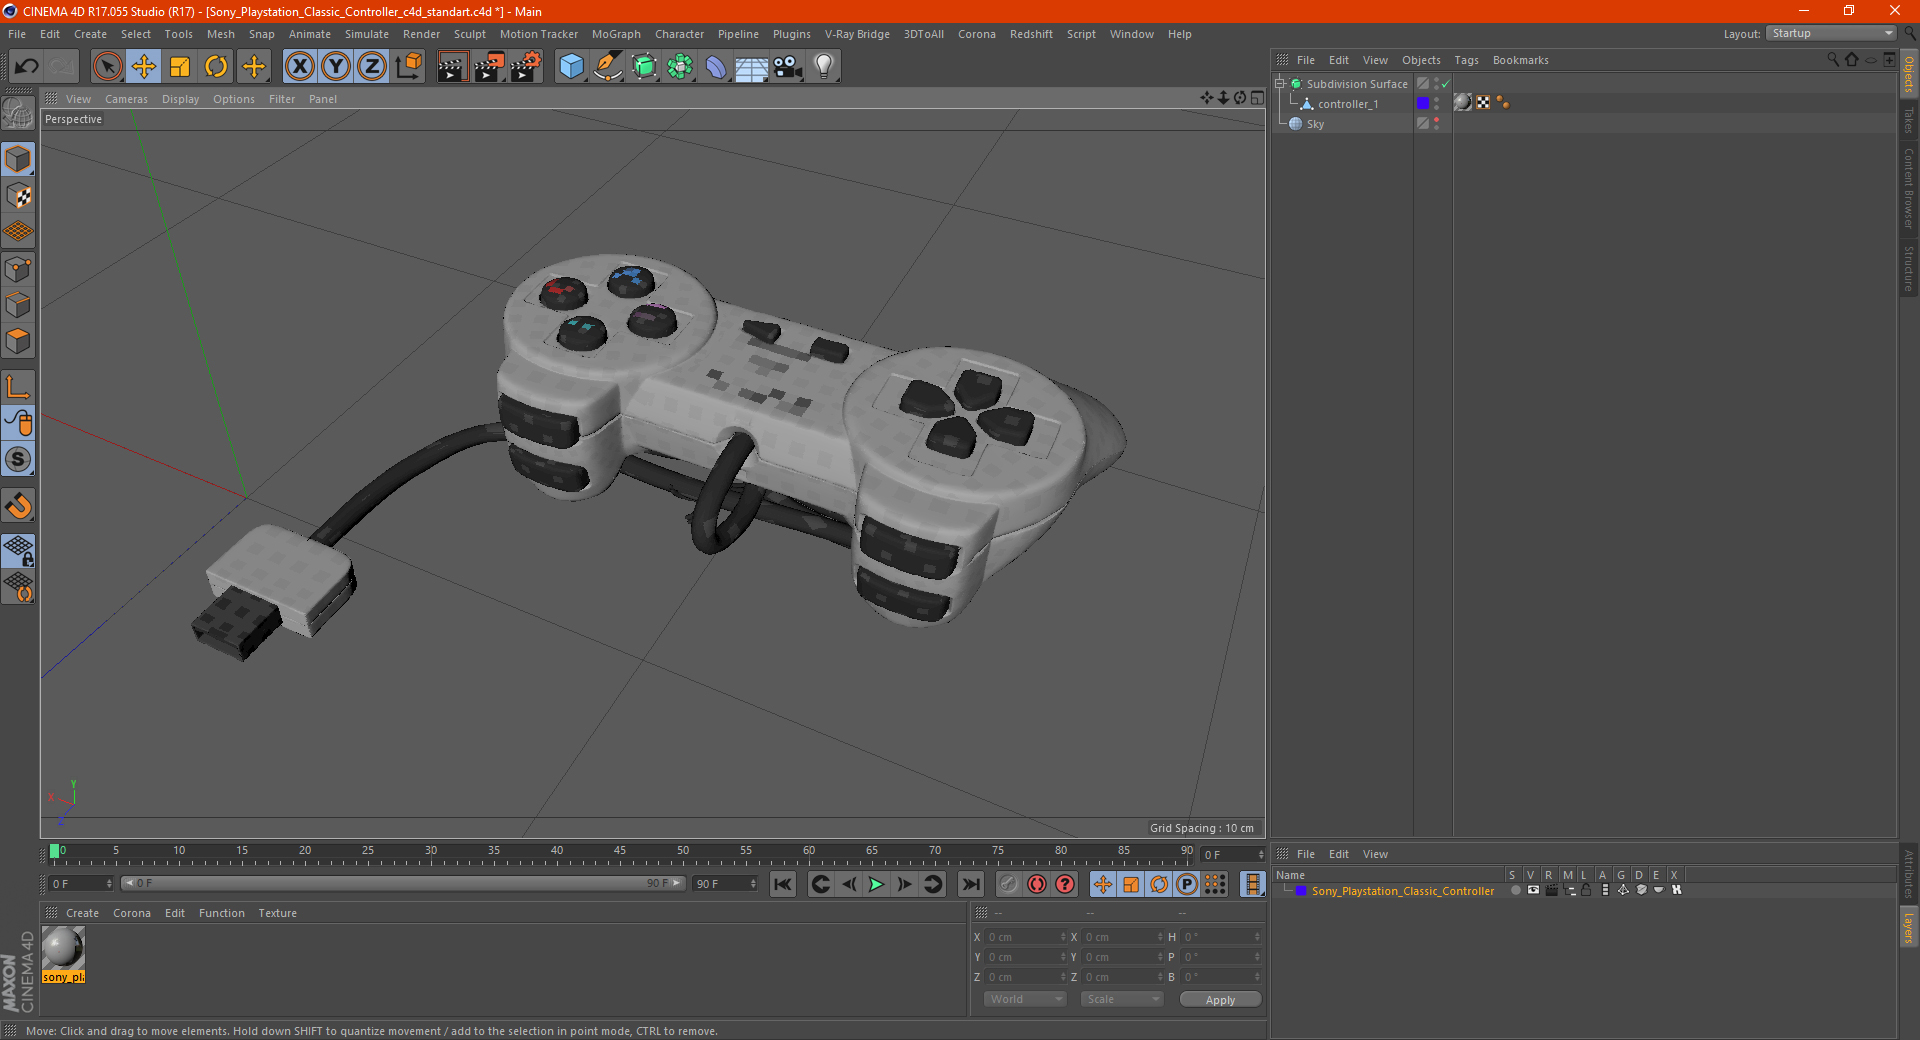
Task: Add a Floor environment object
Action: coord(752,67)
